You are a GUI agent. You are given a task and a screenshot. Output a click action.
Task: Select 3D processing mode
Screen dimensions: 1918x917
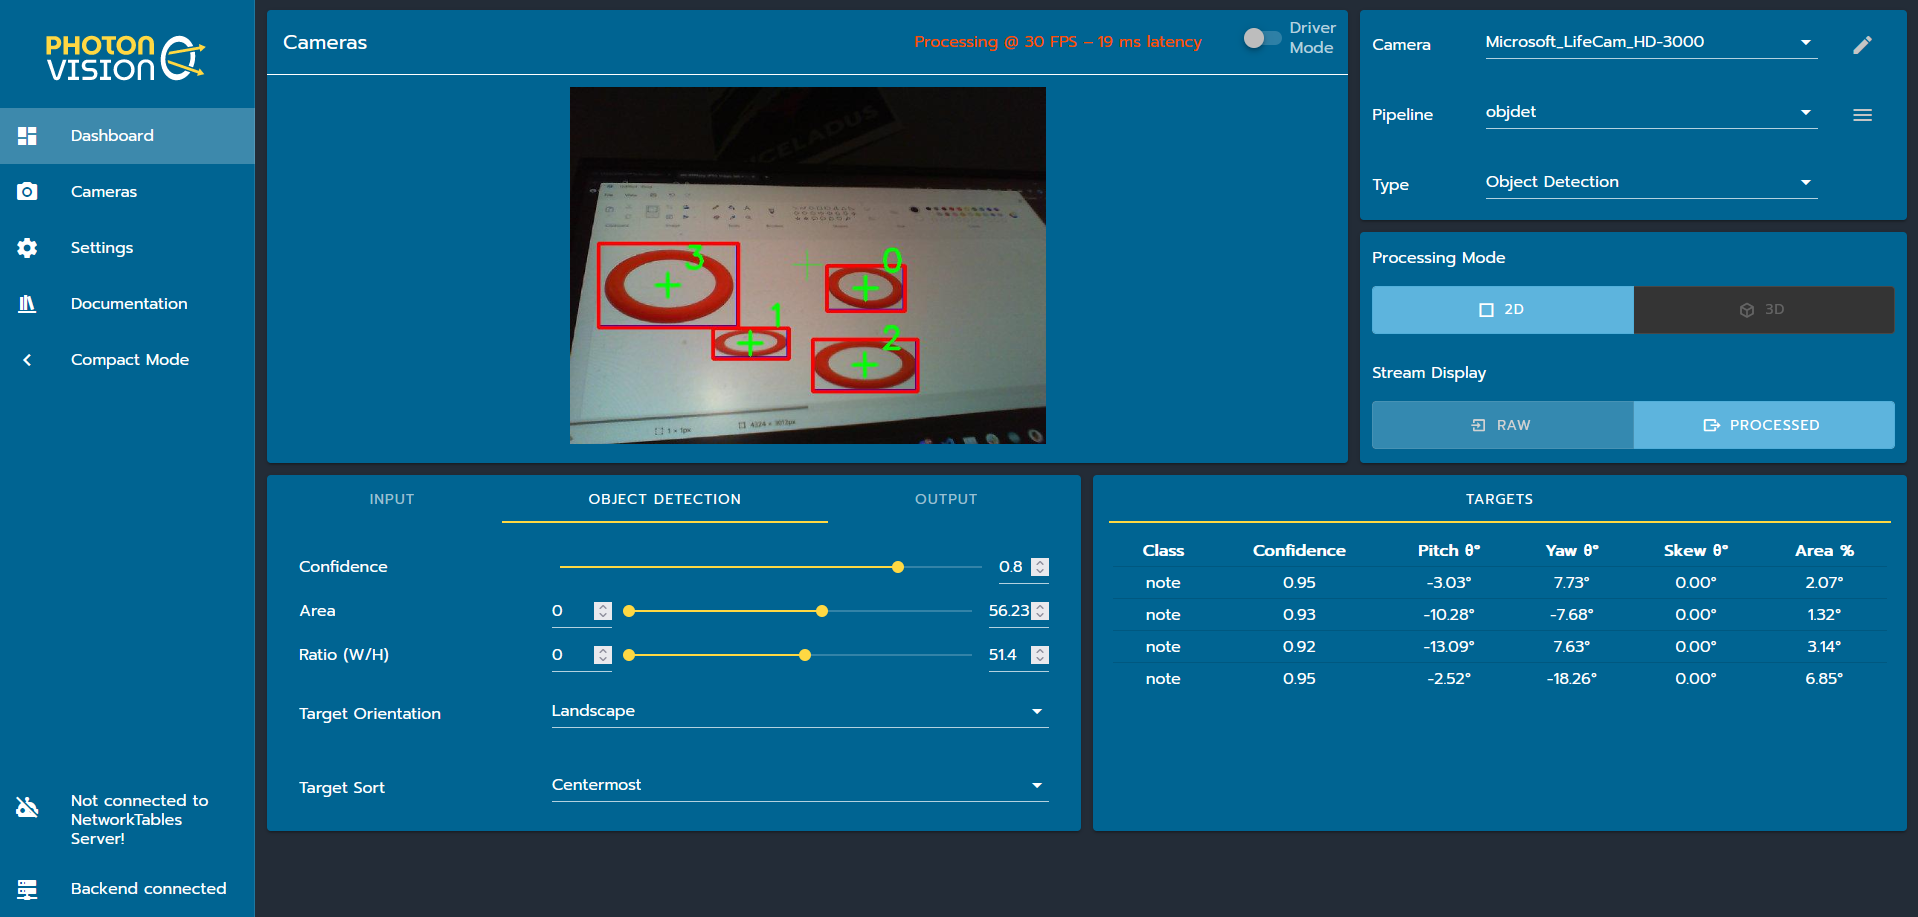(x=1764, y=310)
